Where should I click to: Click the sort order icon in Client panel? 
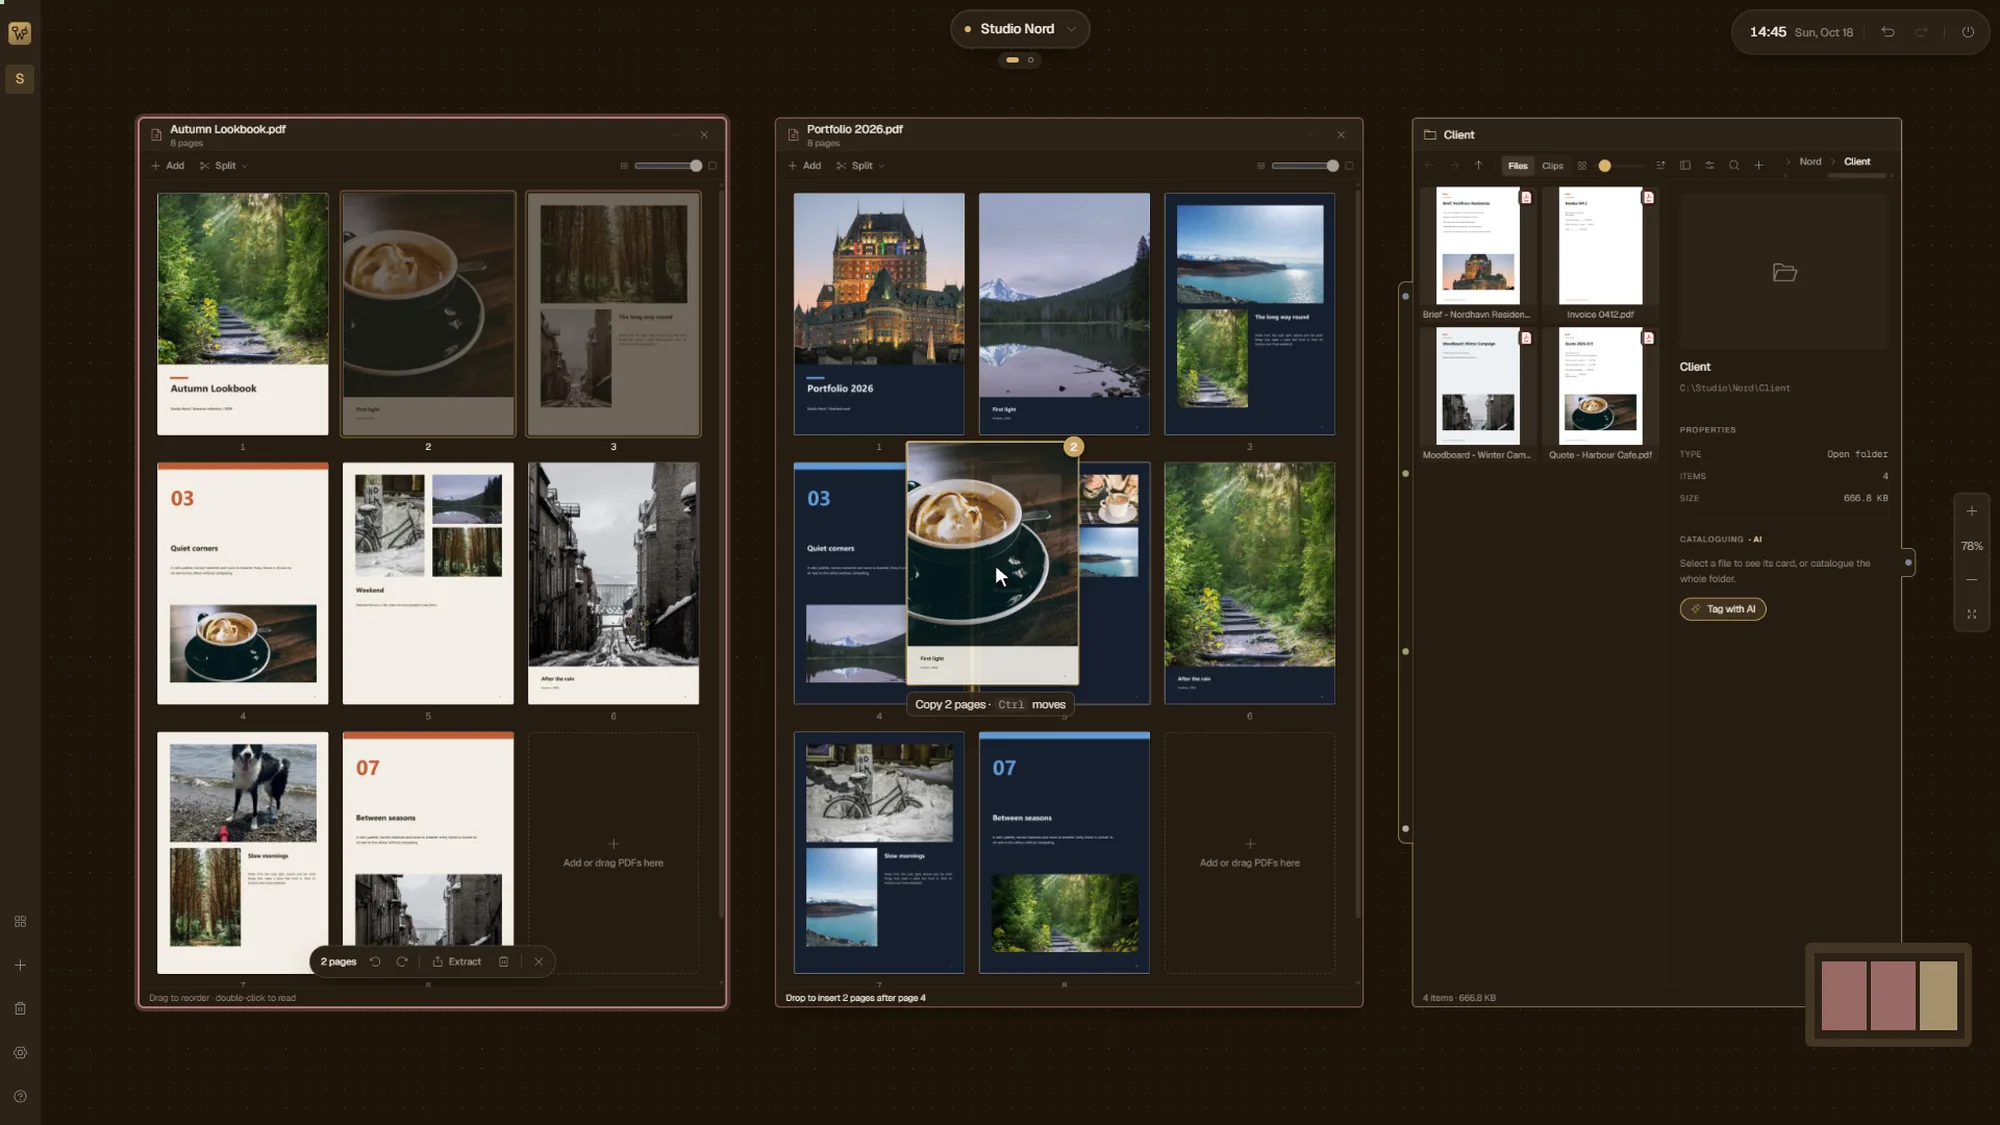tap(1661, 166)
